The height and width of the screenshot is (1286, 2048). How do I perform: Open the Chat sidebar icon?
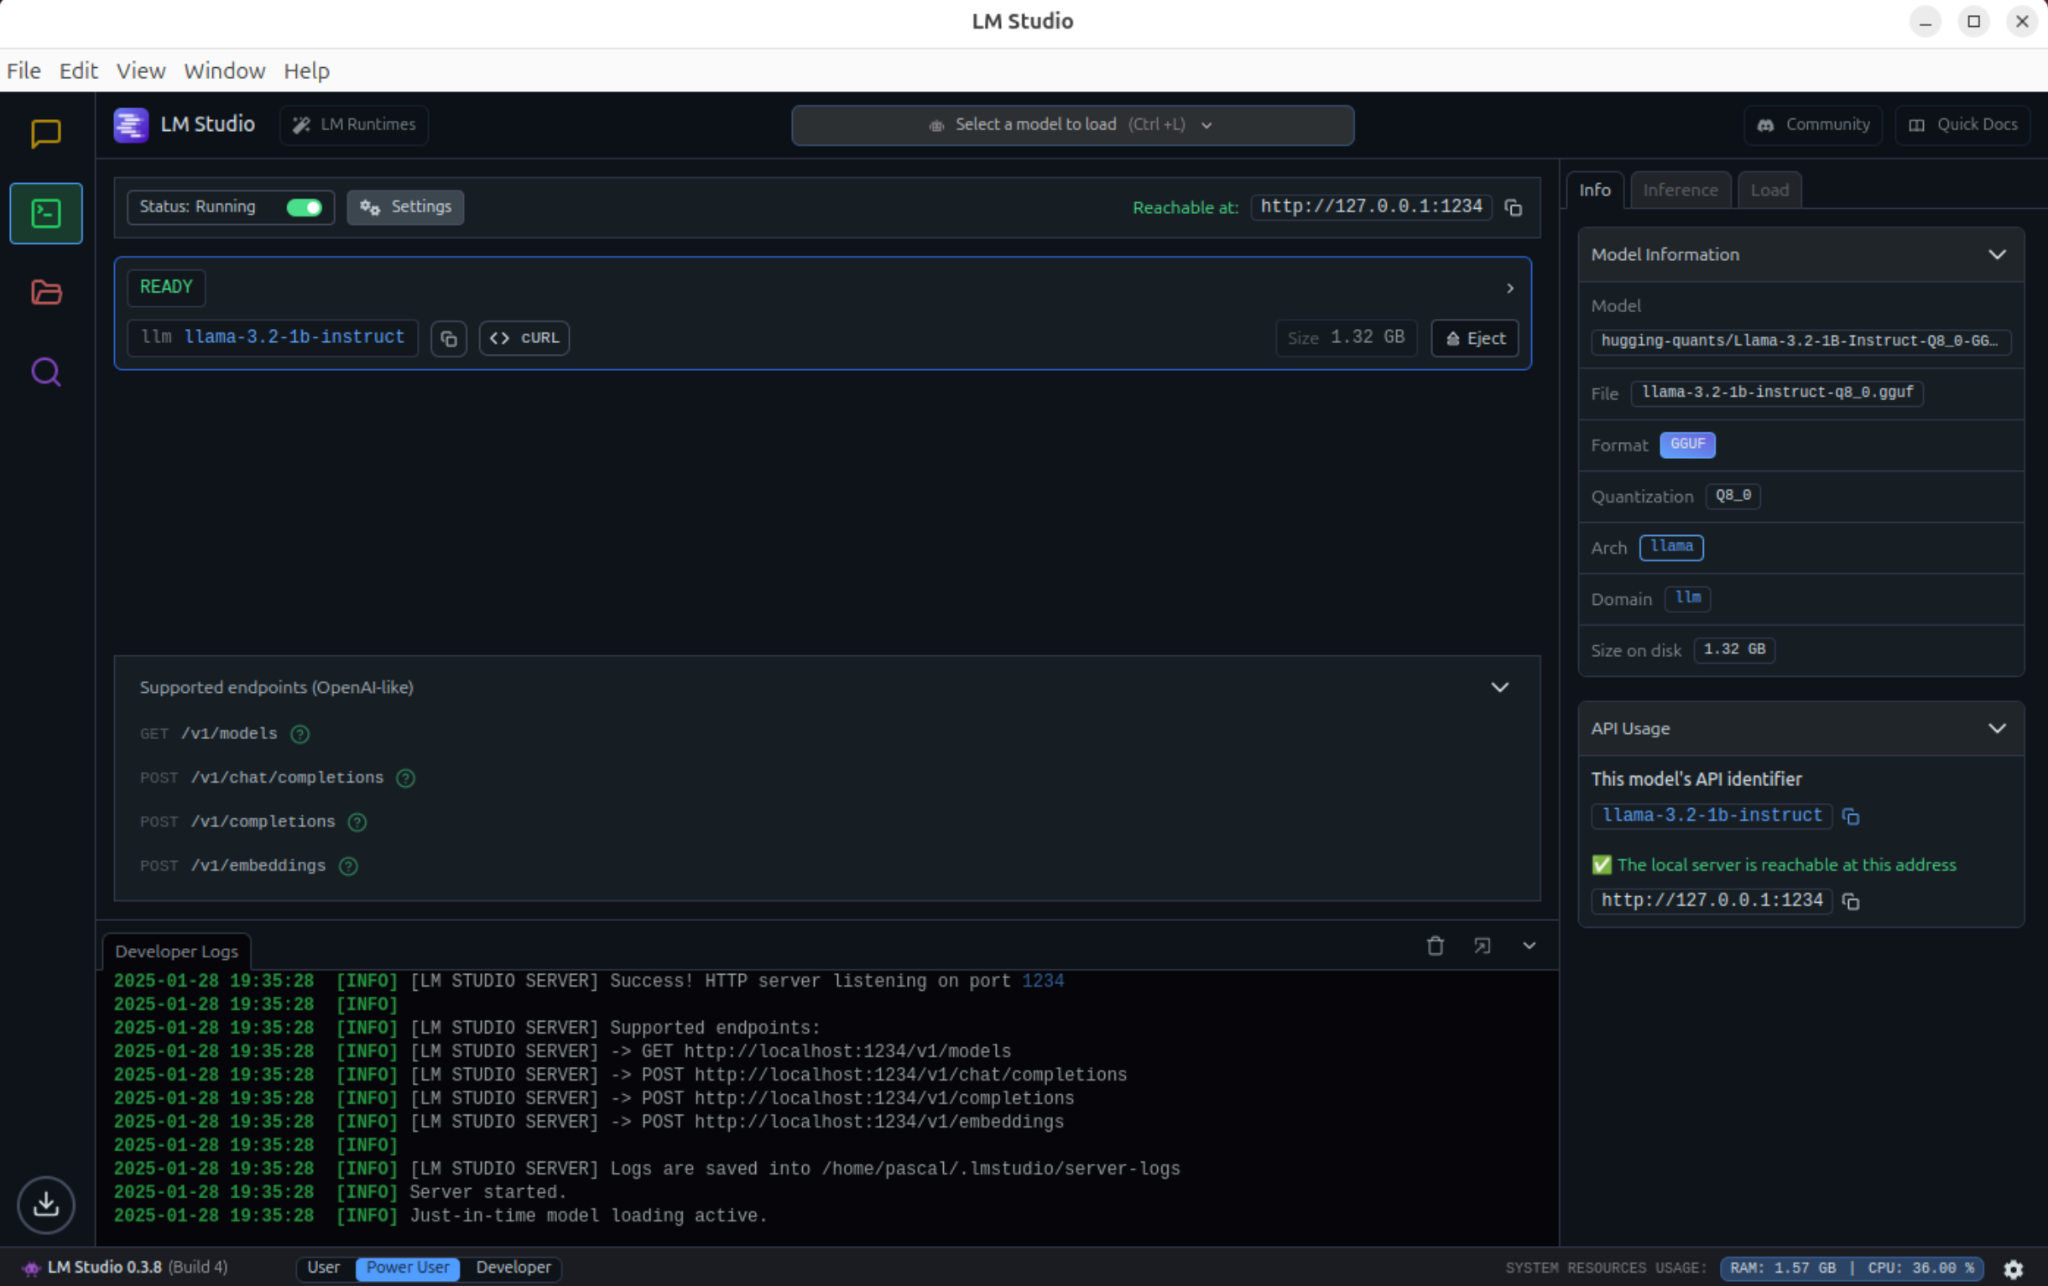click(x=46, y=133)
